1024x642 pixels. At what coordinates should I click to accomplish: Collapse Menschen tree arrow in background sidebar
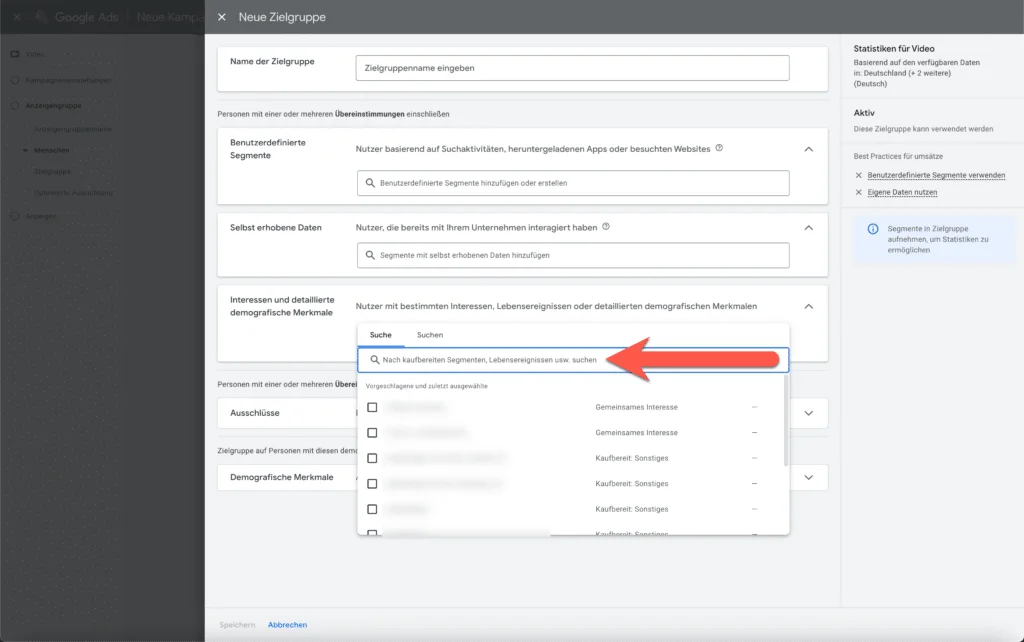(x=25, y=150)
